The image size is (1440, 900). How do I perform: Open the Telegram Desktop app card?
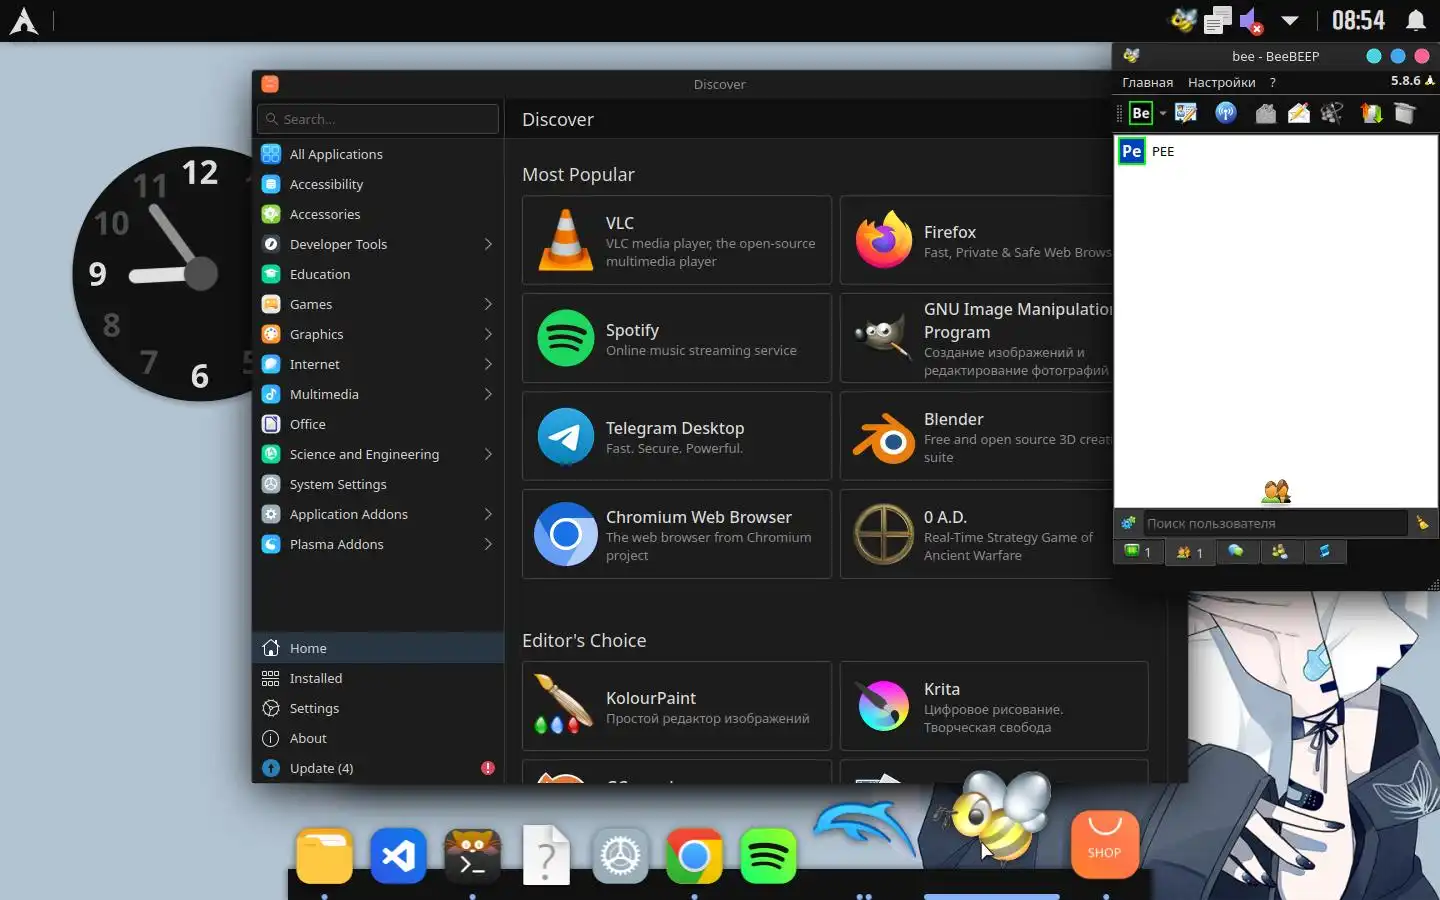click(x=677, y=436)
